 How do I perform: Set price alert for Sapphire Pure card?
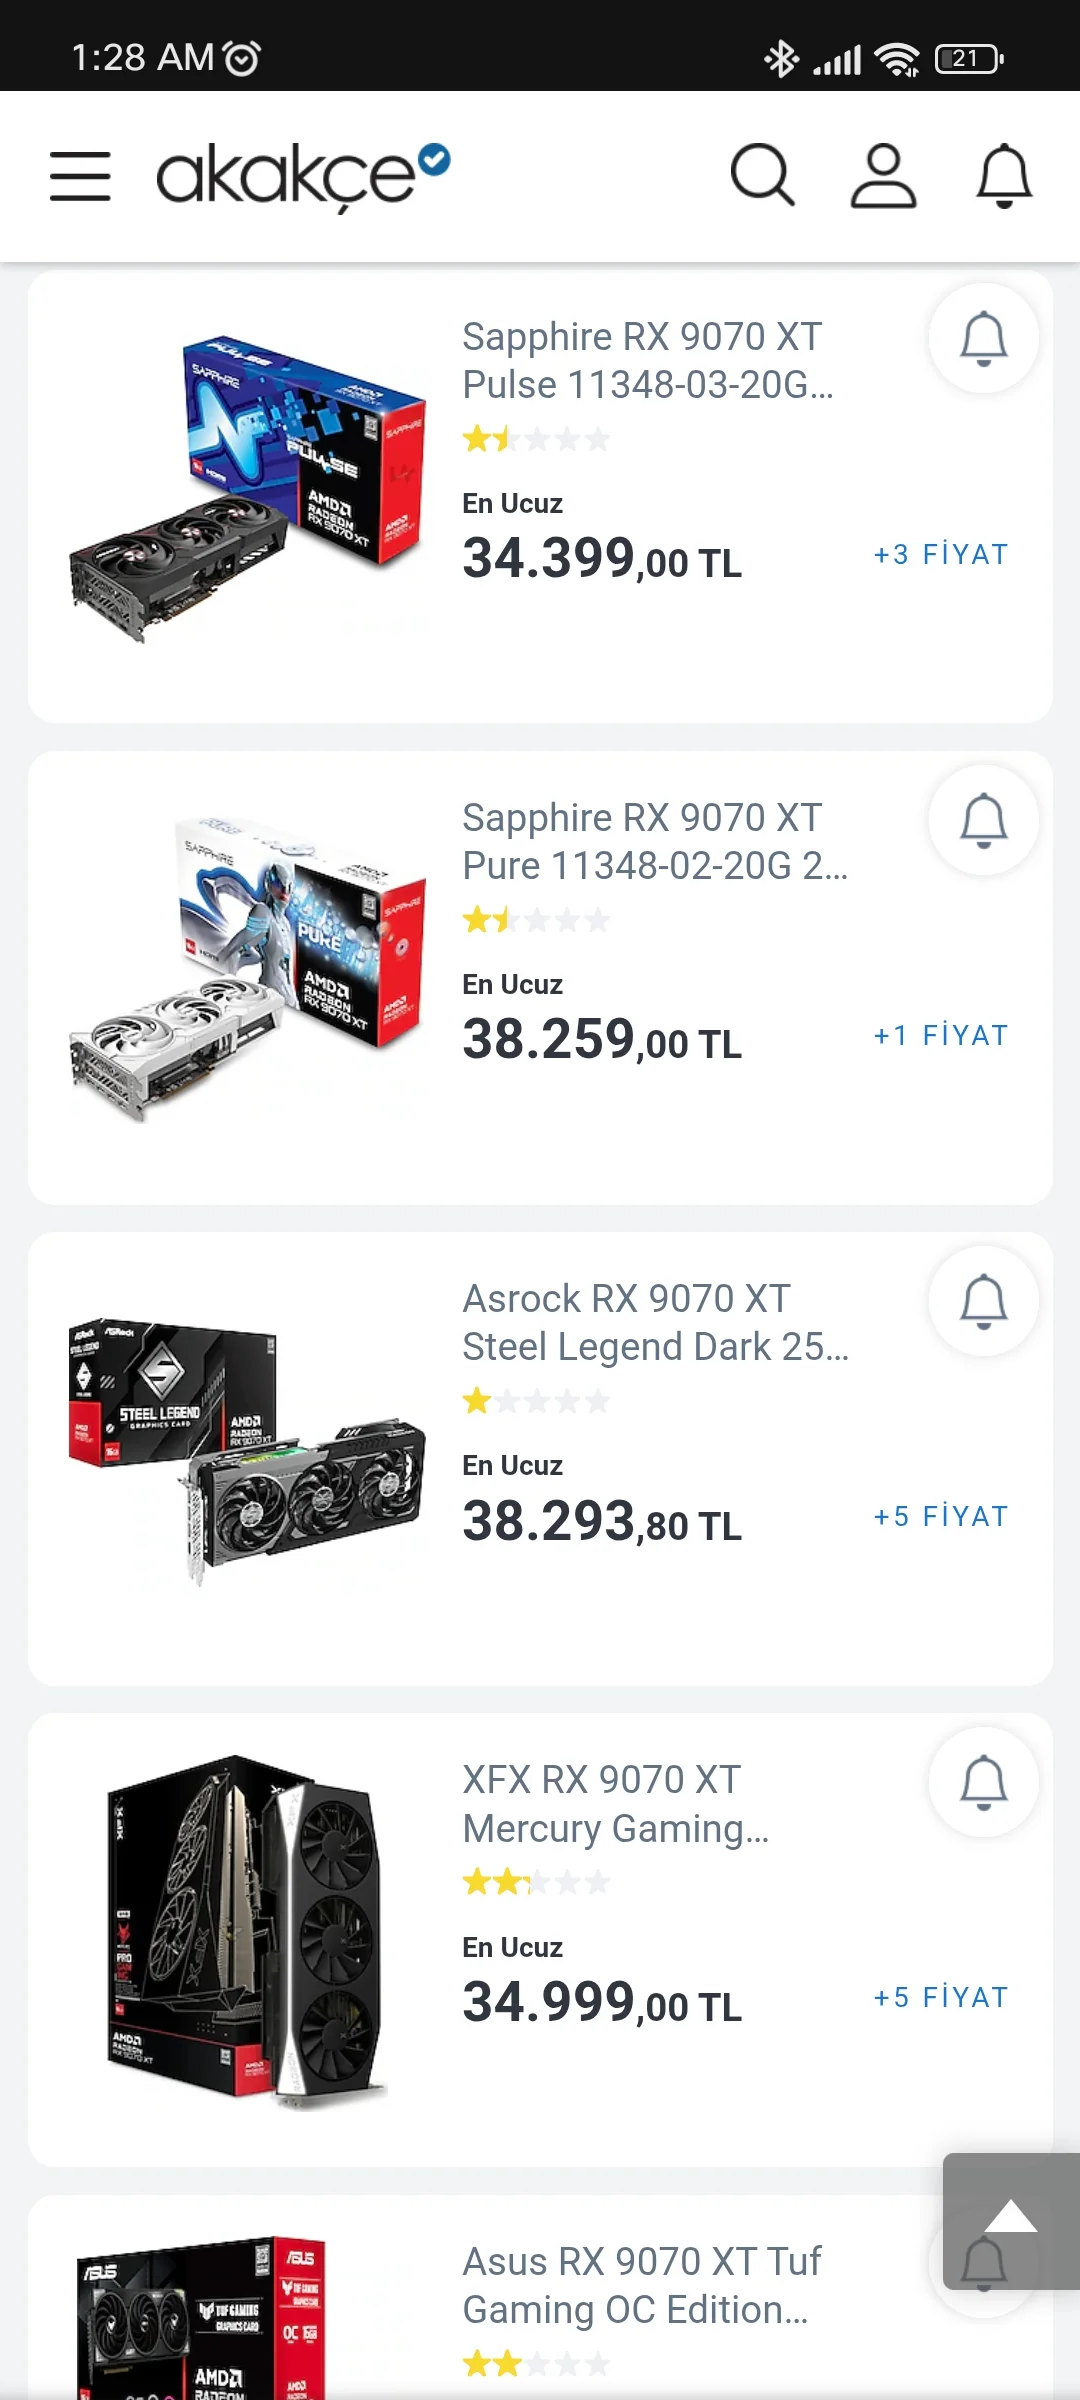click(983, 819)
